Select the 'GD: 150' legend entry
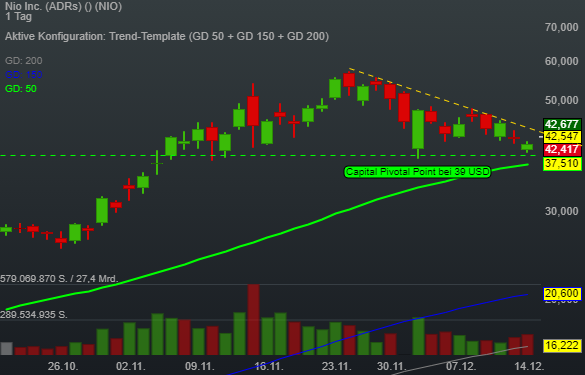This screenshot has height=375, width=585. click(24, 75)
